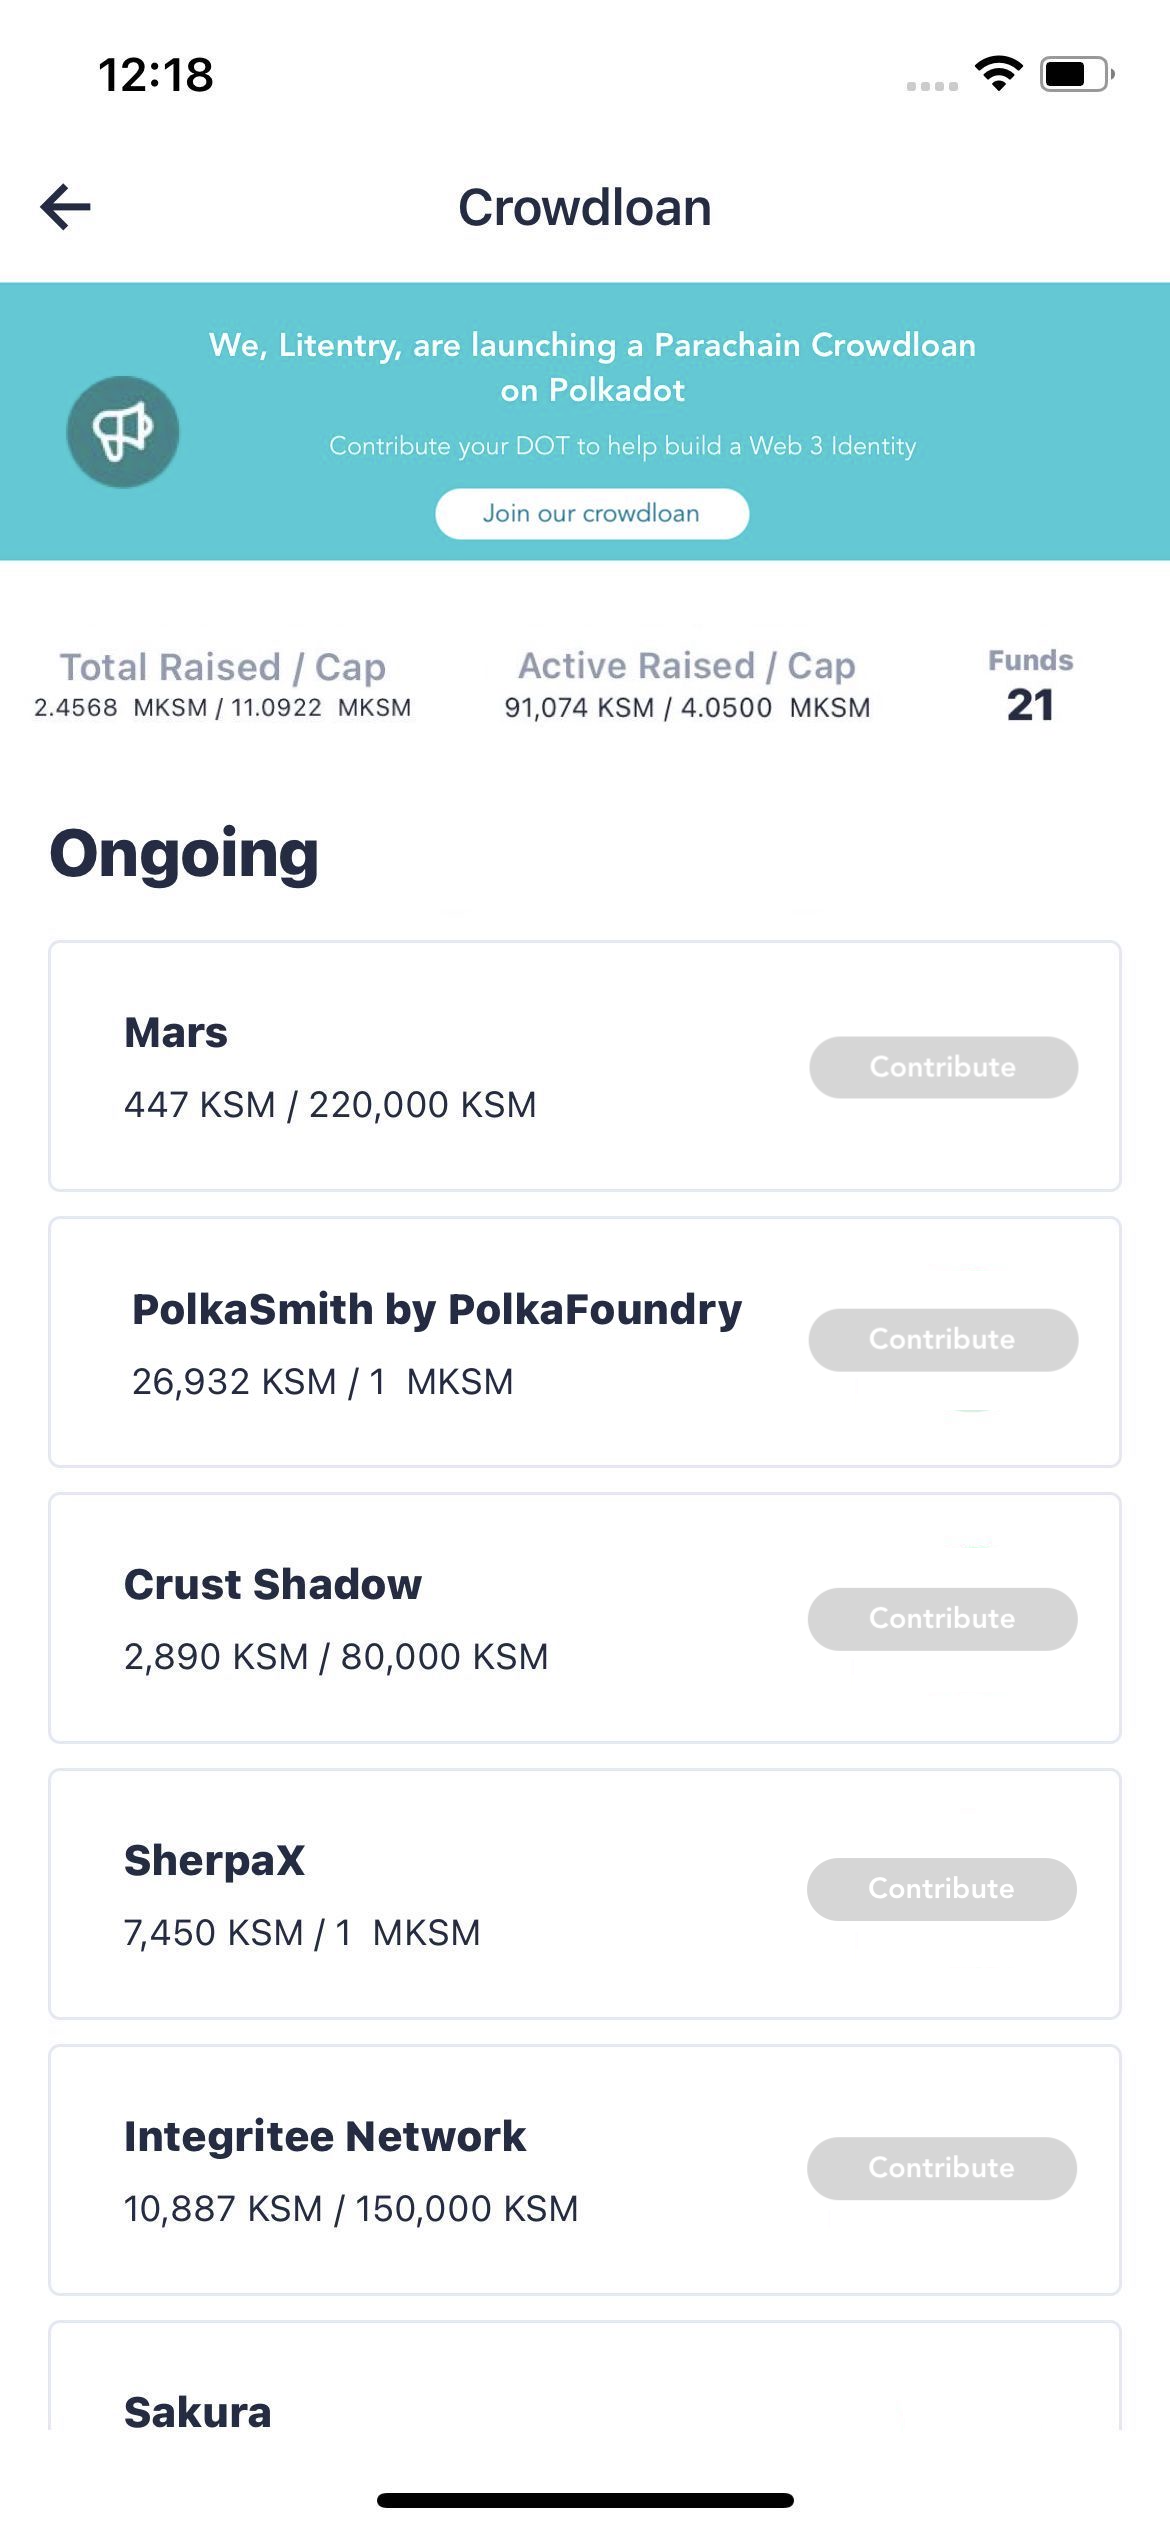Tap the Funds count showing 21
This screenshot has height=2532, width=1170.
click(x=1030, y=685)
